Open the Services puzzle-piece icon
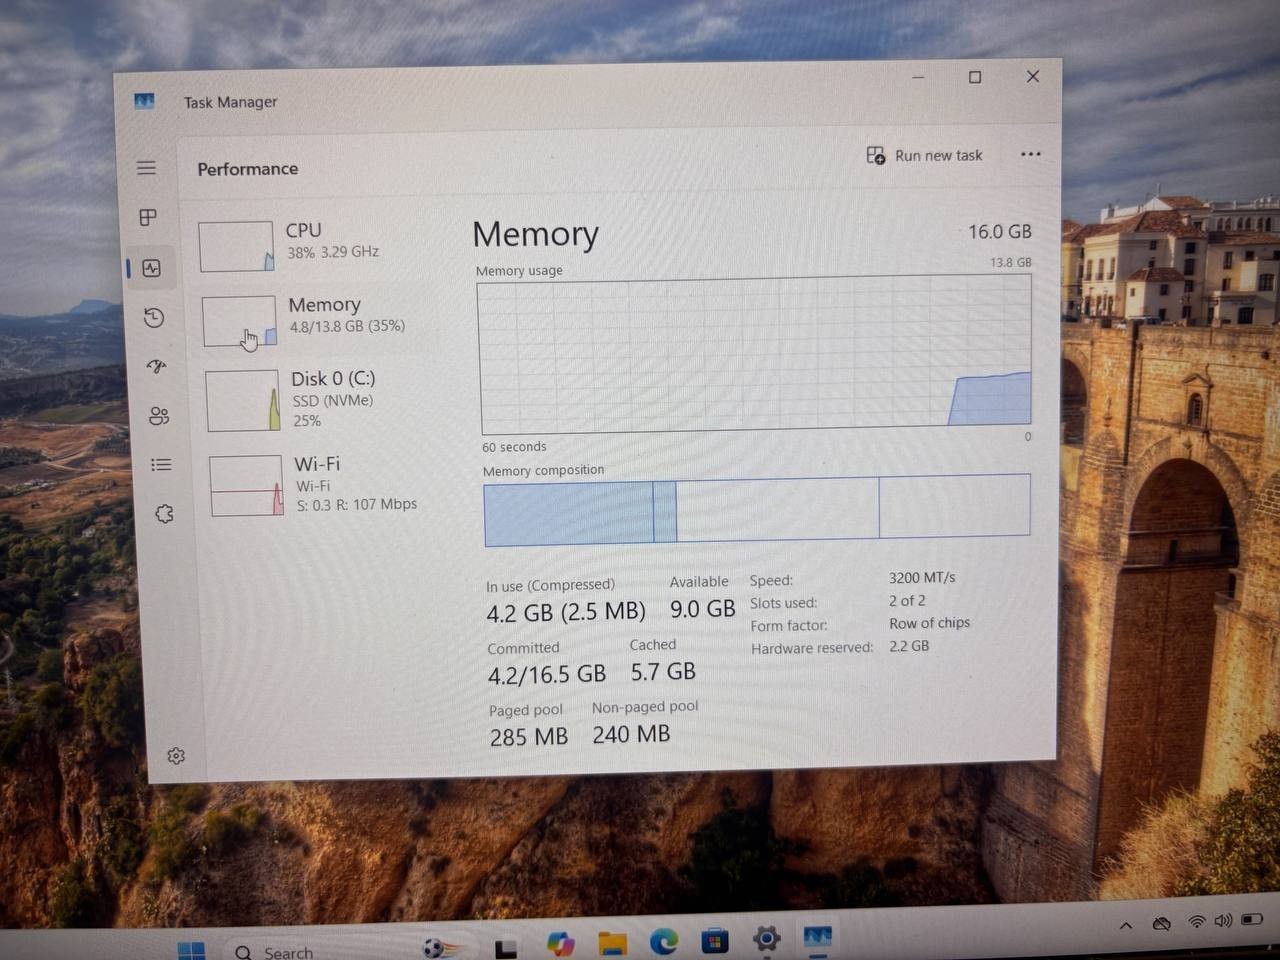This screenshot has width=1280, height=960. click(x=164, y=514)
